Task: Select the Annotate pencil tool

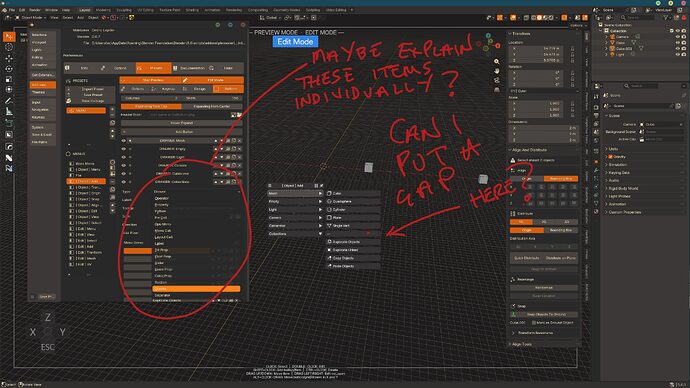Action: (9, 101)
